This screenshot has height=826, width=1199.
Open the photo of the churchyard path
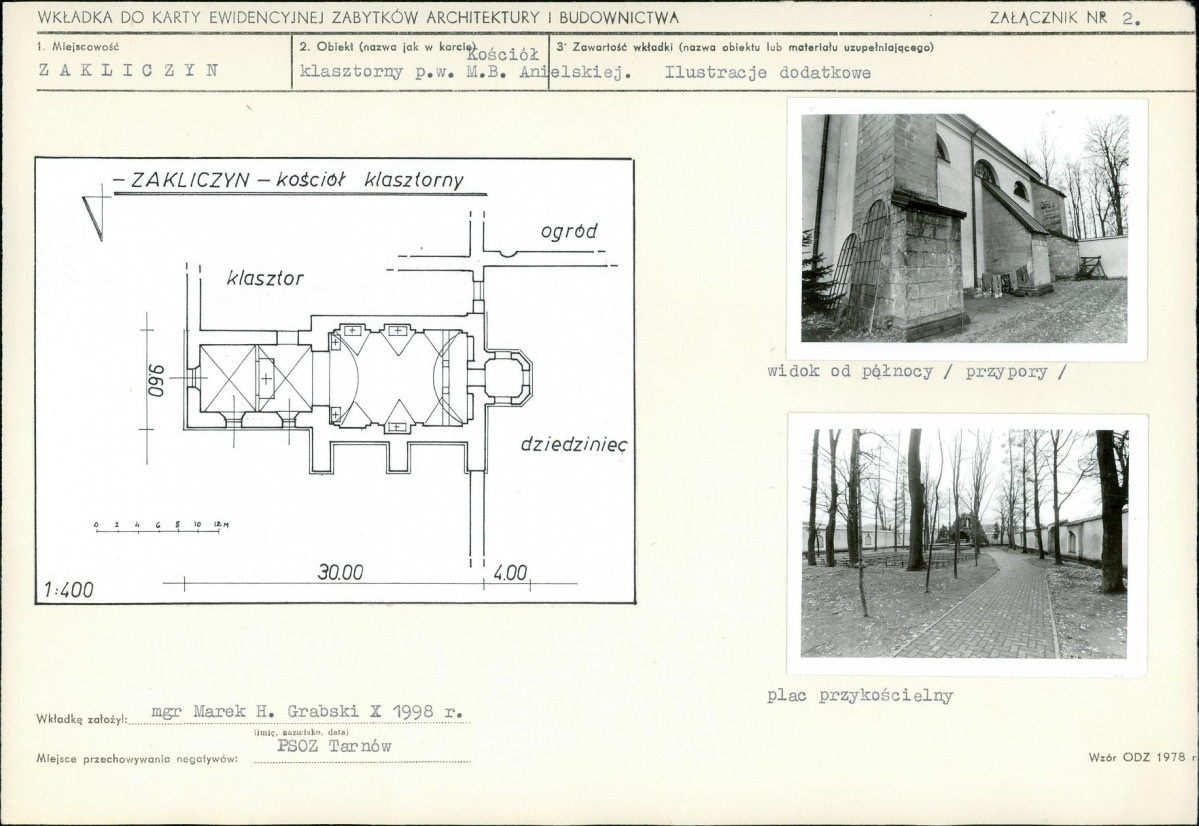pos(964,543)
